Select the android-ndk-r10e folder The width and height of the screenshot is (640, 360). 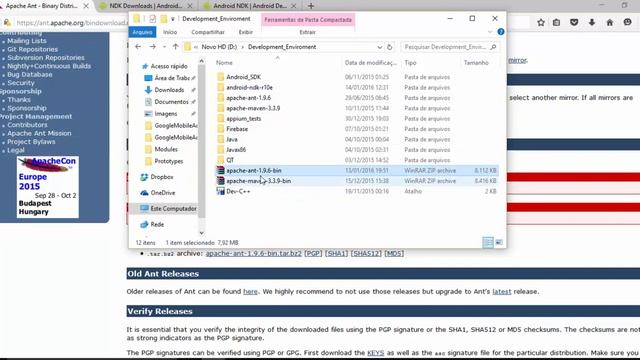click(x=249, y=87)
